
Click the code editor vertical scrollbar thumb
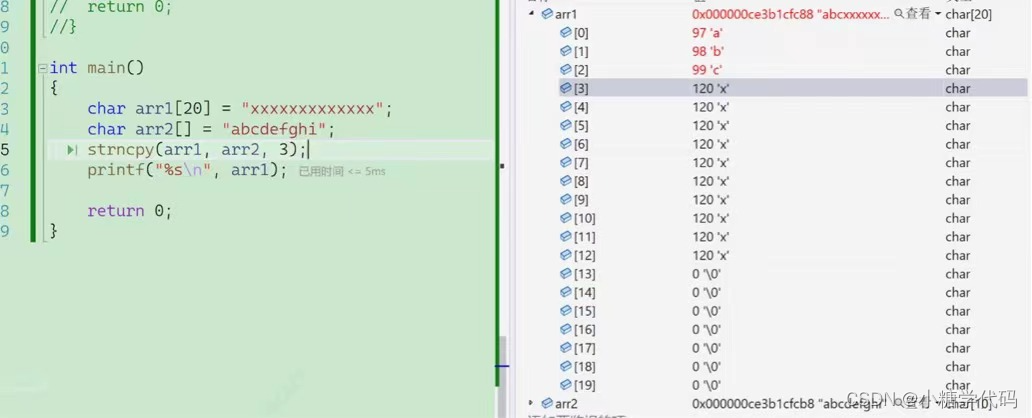click(502, 375)
